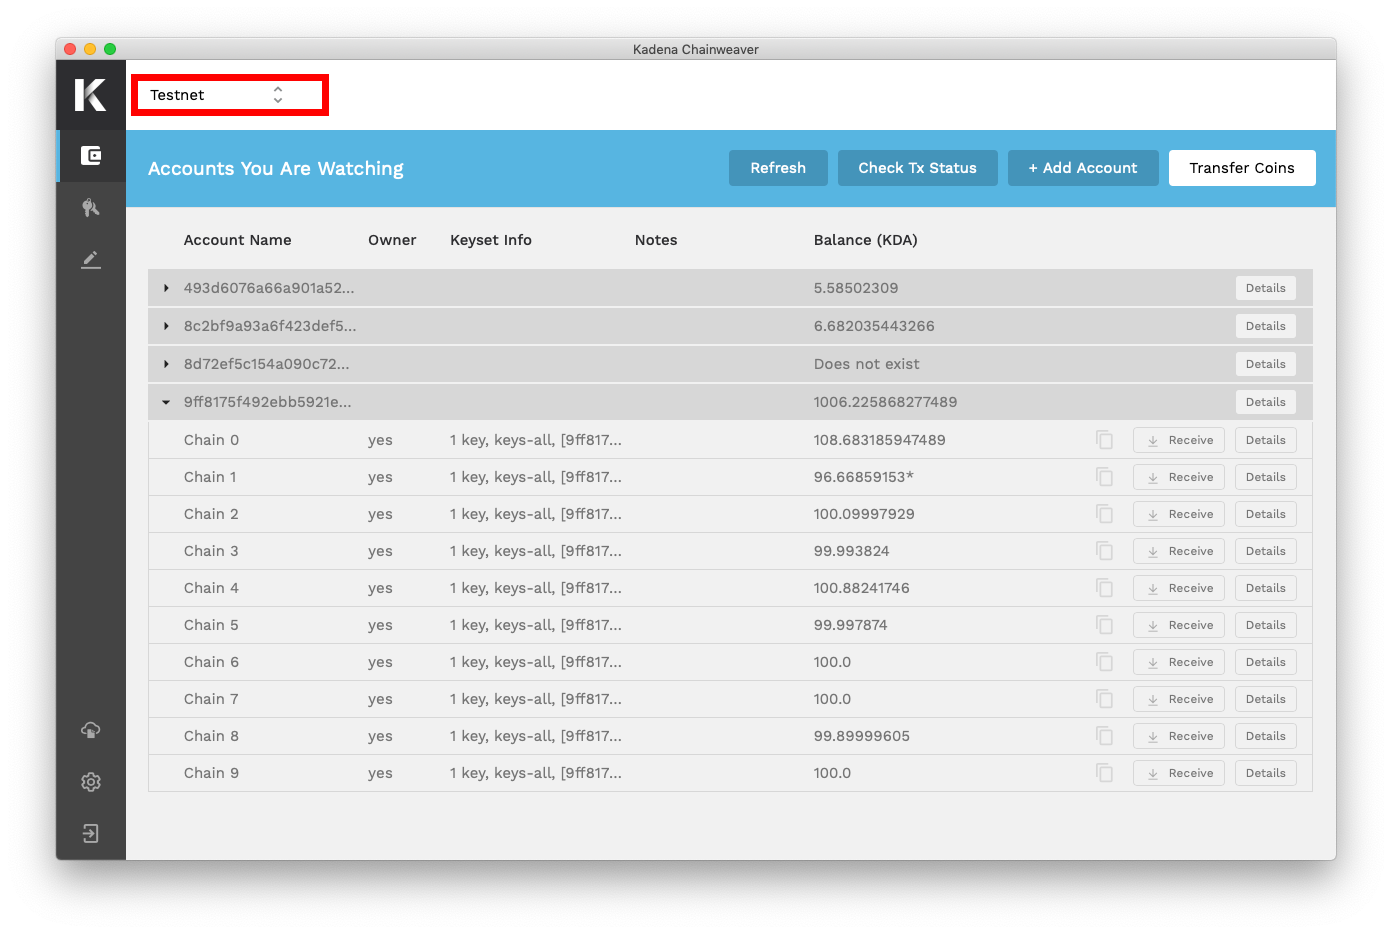This screenshot has height=934, width=1392.
Task: Click the logout icon in sidebar
Action: pos(91,834)
